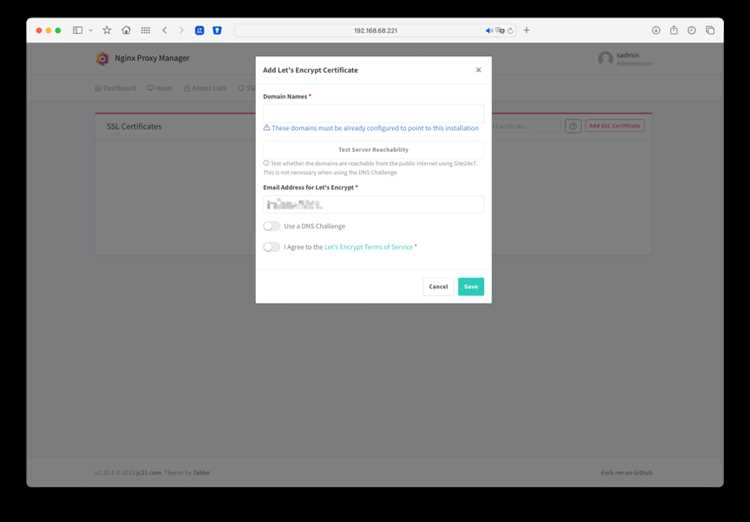Reload the page with the refresh icon
Screen dimensions: 750x522
(x=510, y=30)
